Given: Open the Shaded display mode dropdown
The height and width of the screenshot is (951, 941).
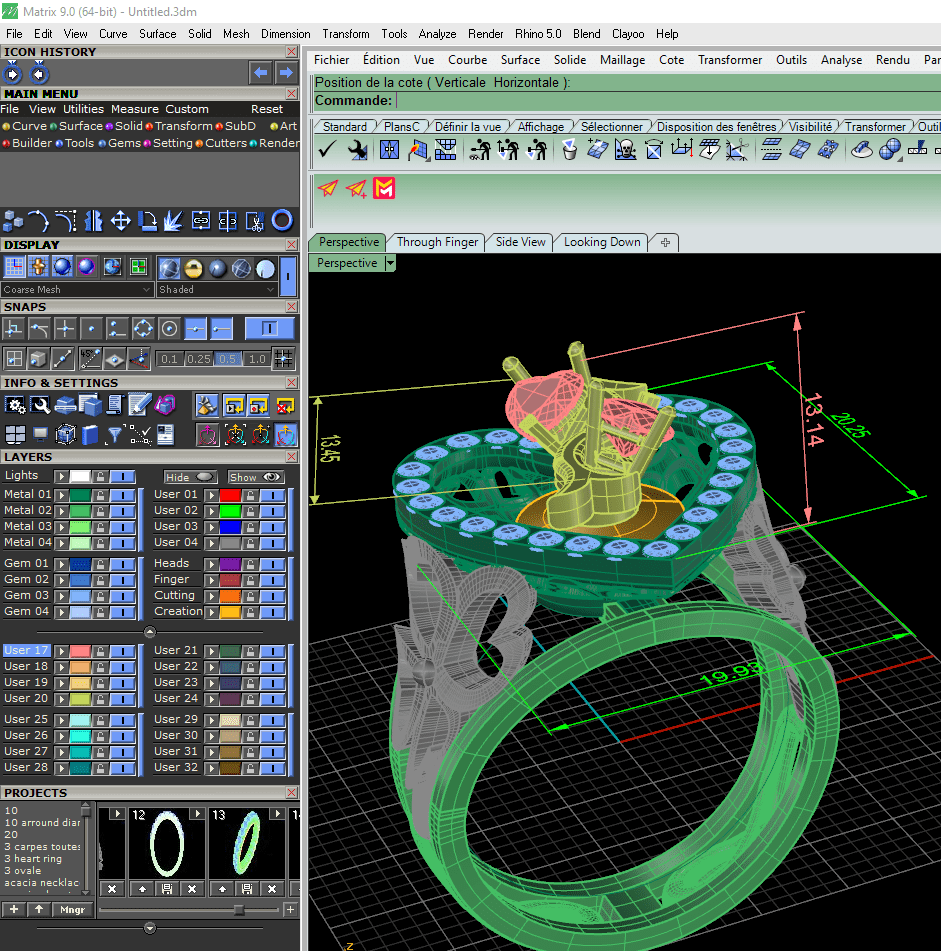Looking at the screenshot, I should point(217,289).
